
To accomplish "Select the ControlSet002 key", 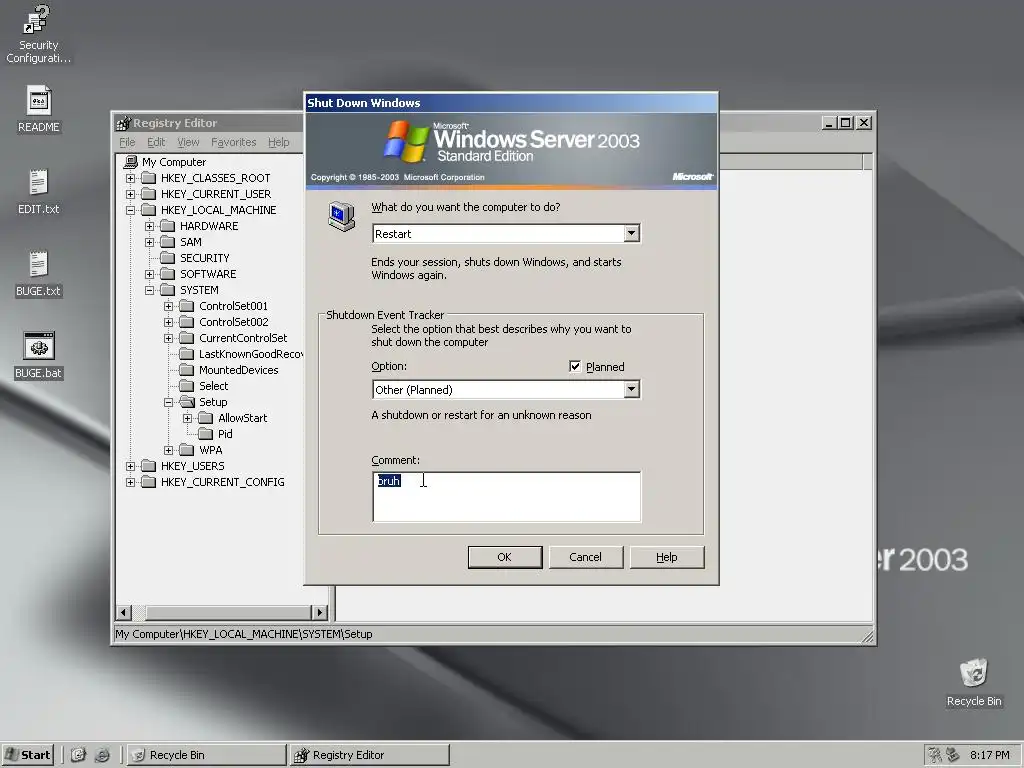I will click(234, 322).
